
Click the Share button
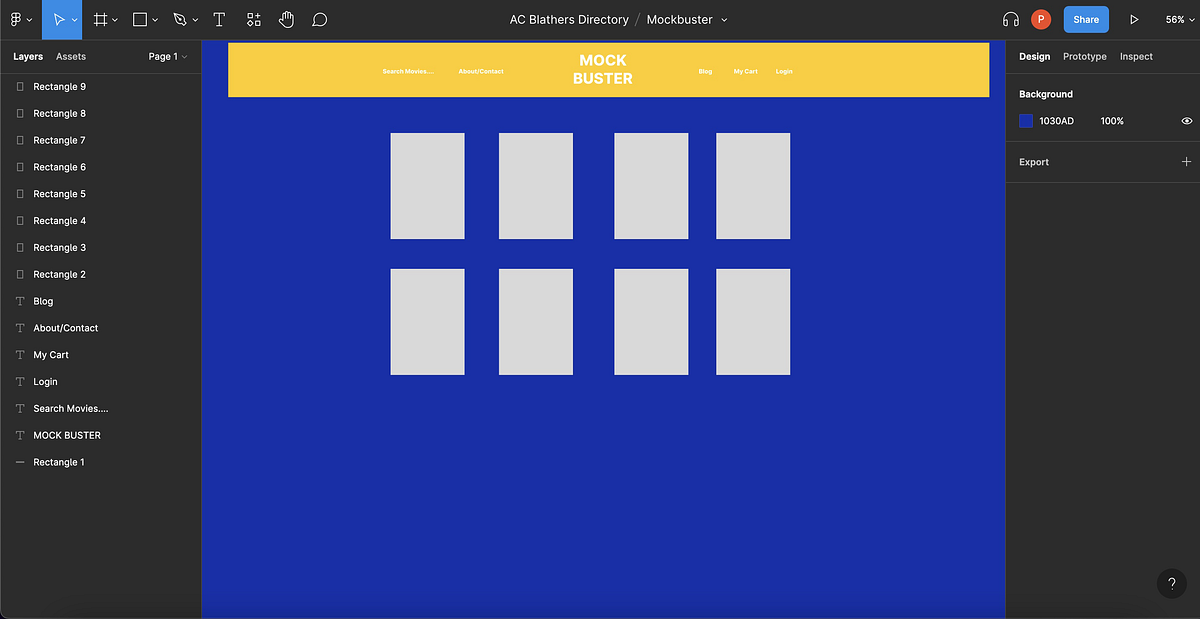(x=1086, y=19)
